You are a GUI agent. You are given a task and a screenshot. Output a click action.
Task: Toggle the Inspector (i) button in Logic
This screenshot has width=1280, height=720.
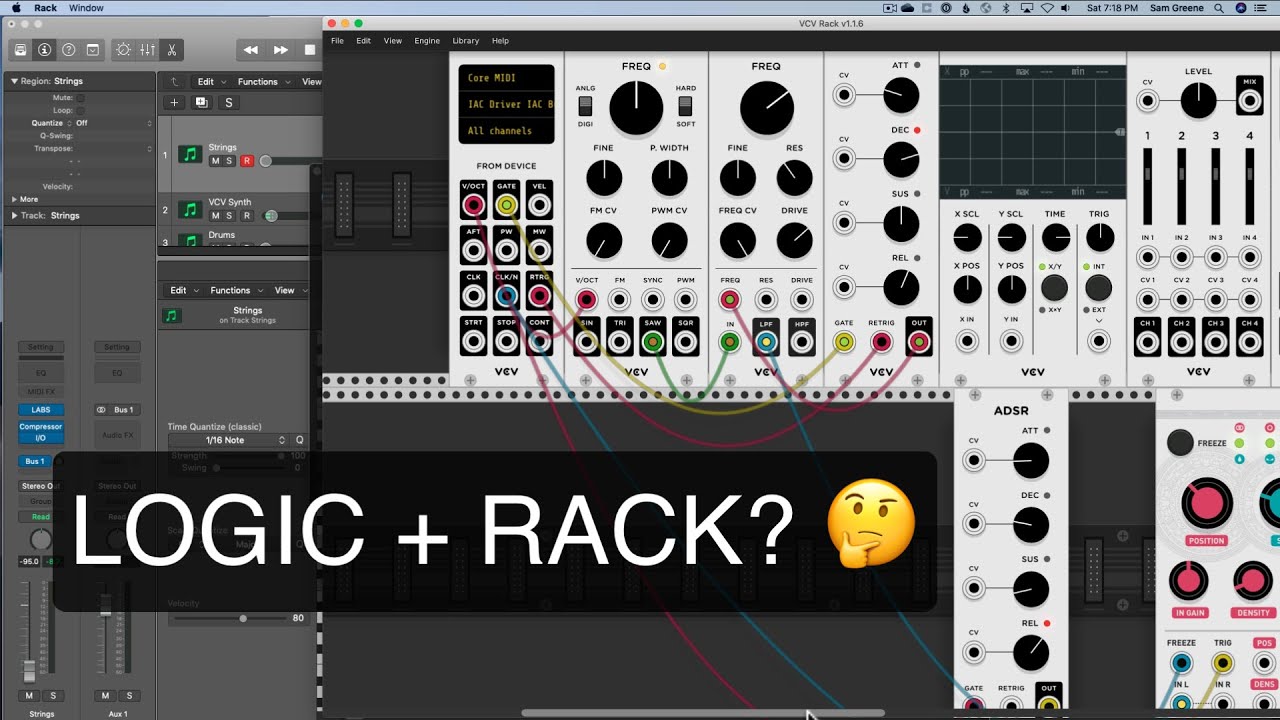(44, 49)
